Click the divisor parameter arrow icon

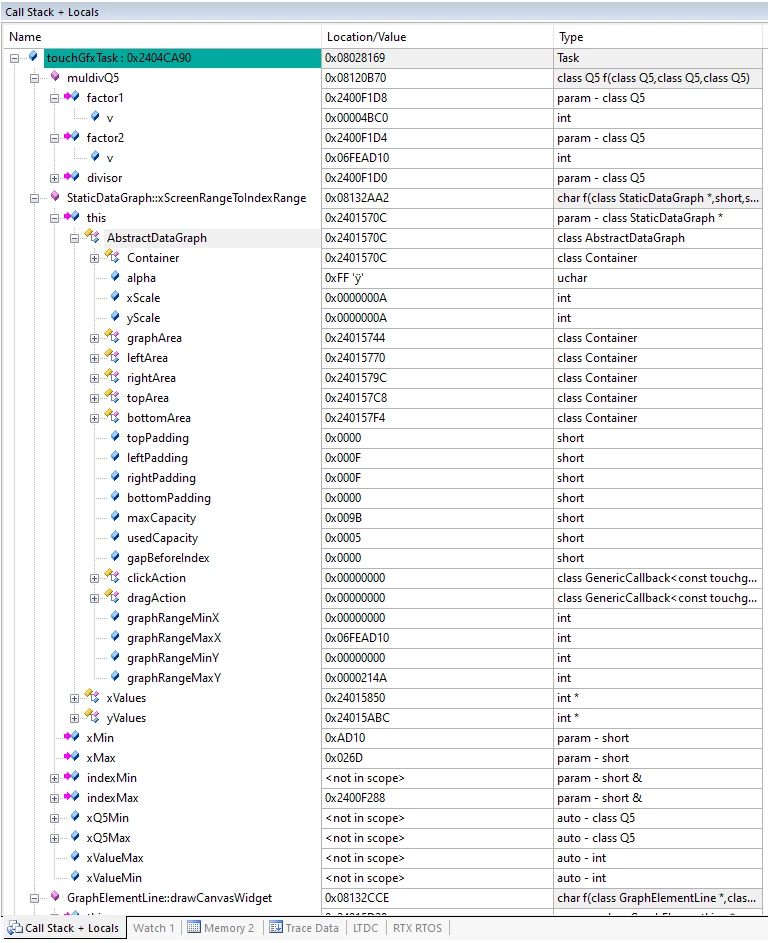(72, 176)
